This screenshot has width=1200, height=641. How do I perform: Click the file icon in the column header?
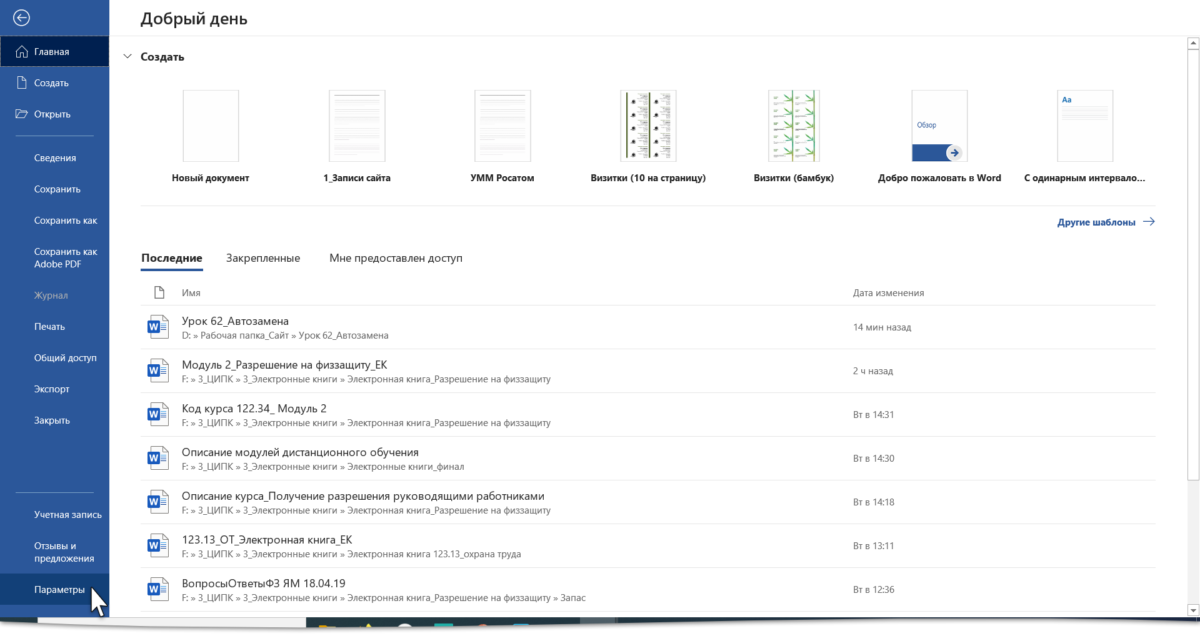click(158, 293)
